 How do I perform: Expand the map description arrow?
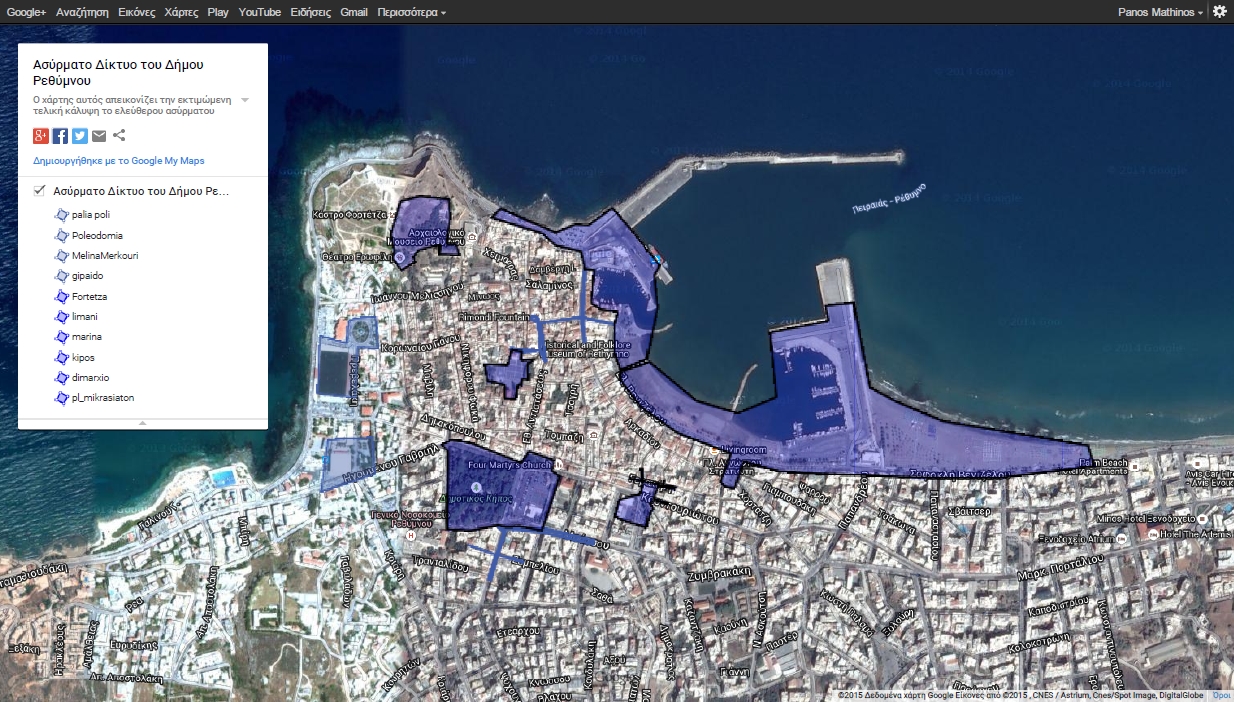point(245,100)
